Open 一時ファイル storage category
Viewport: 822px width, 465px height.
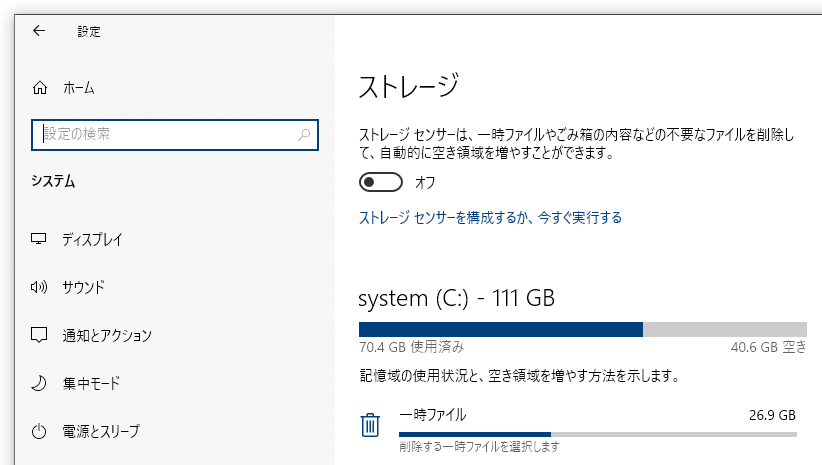pos(433,415)
